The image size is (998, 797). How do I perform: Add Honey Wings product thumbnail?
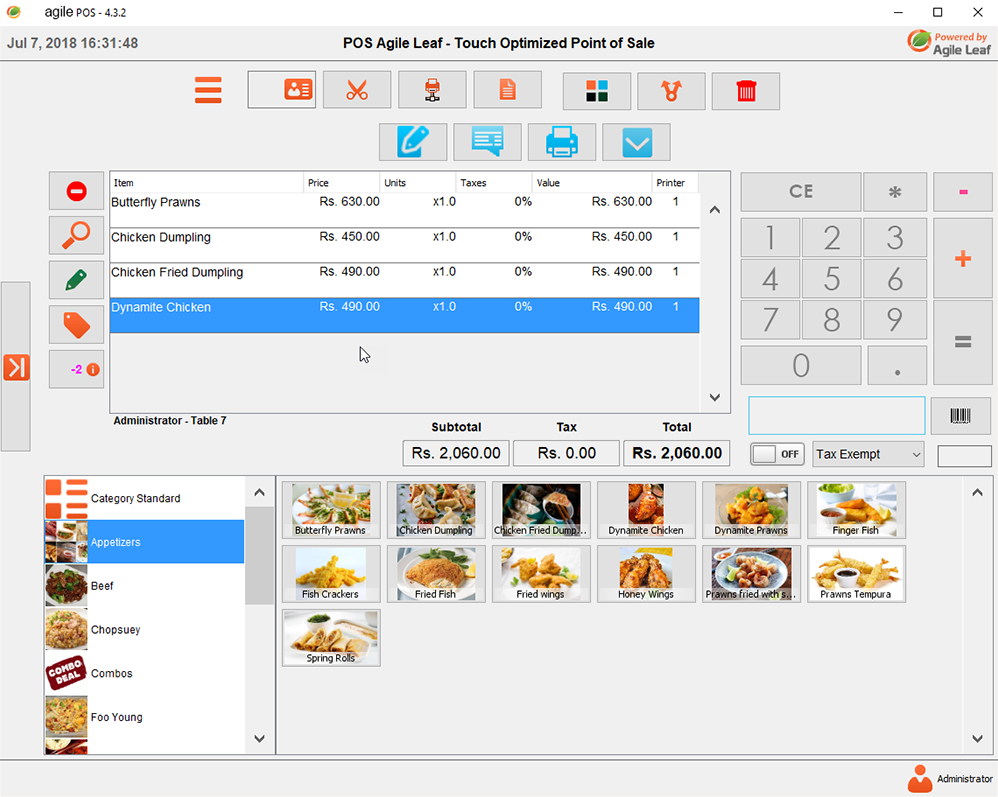[x=646, y=574]
